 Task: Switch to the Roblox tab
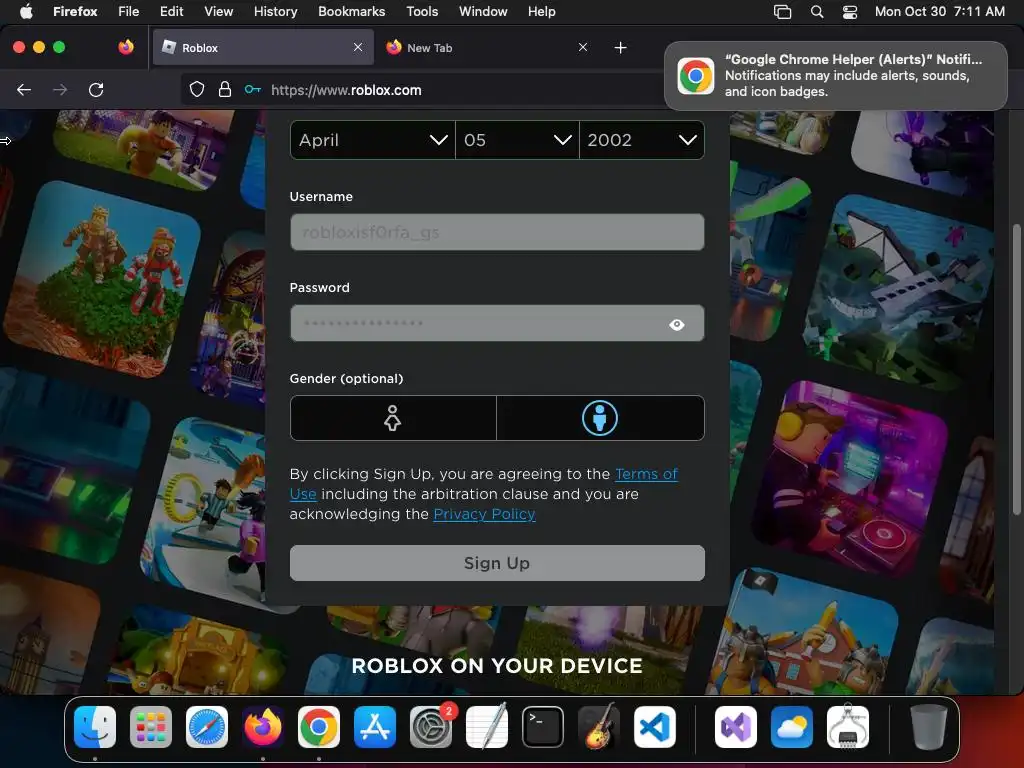click(263, 48)
